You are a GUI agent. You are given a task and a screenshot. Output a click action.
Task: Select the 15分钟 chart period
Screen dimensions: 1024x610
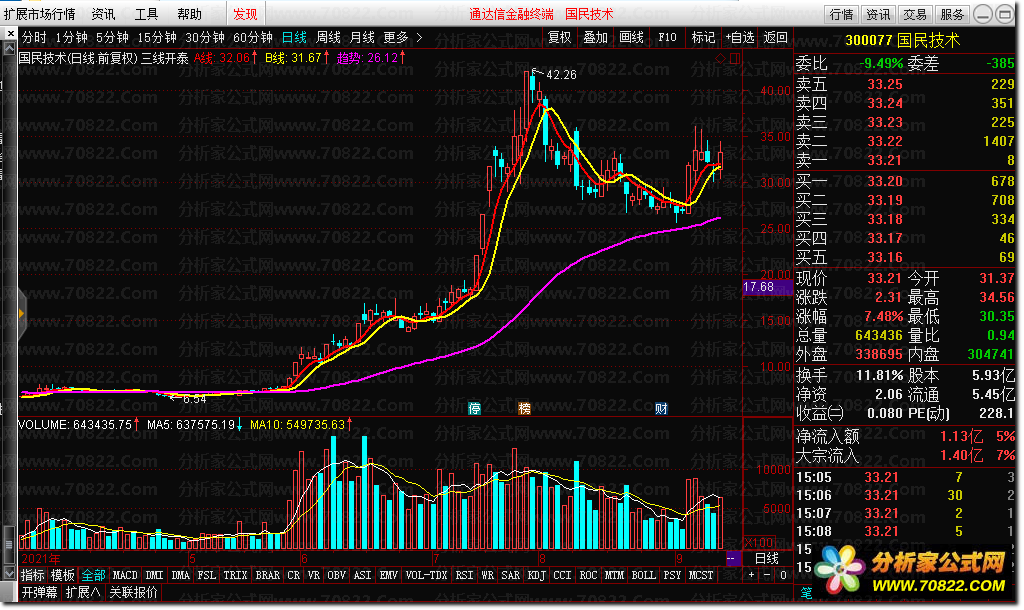[157, 37]
